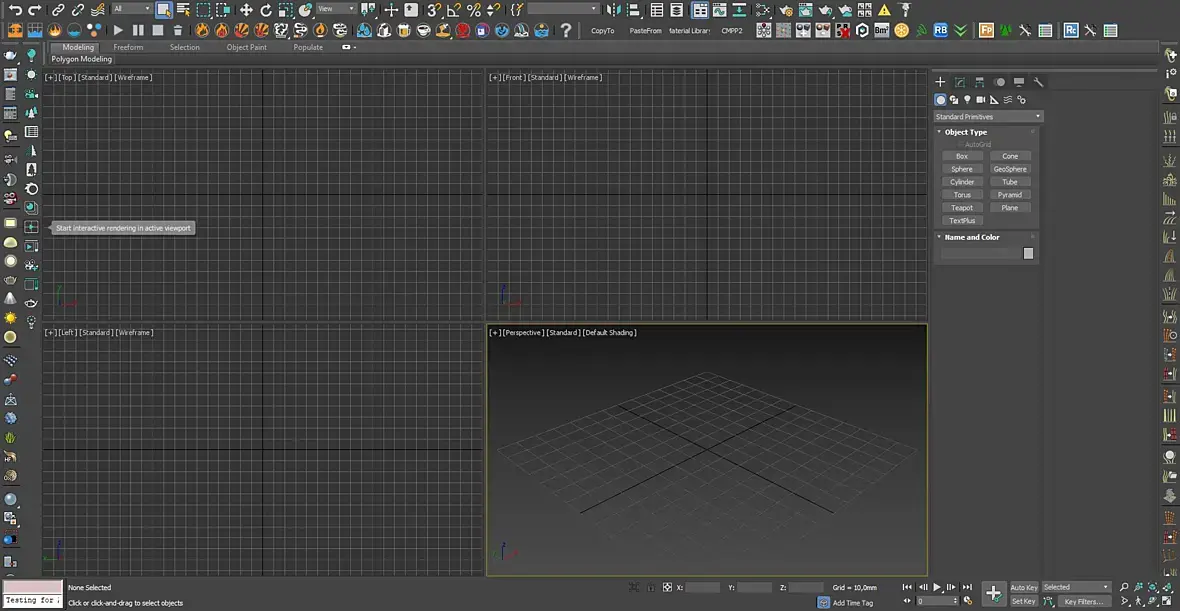This screenshot has height=611, width=1180.
Task: Click the Render Setup teapot icon
Action: (786, 9)
